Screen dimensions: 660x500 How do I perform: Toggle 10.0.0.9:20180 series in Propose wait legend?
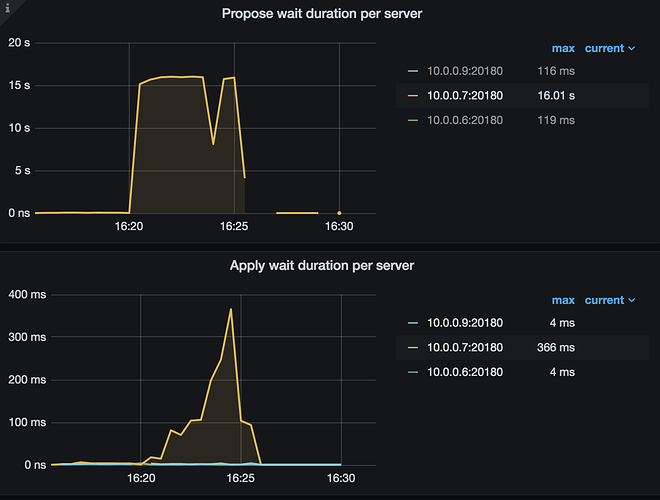465,71
